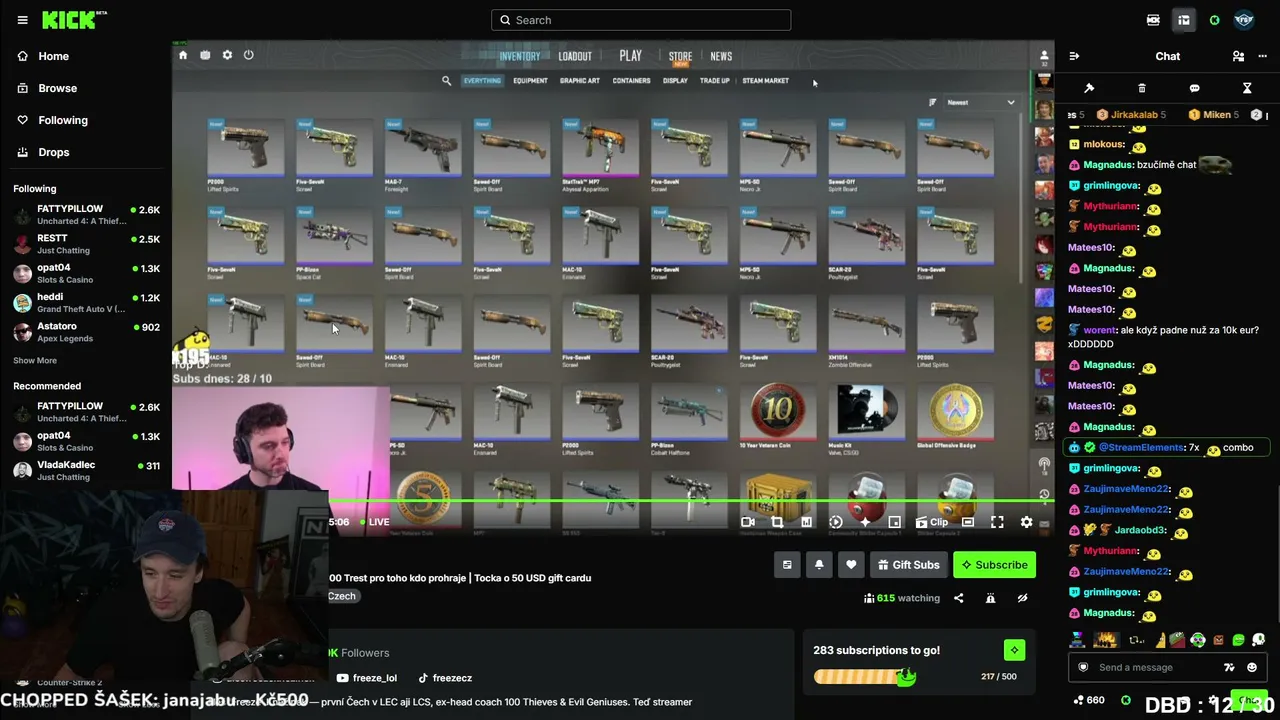
Task: Click the Miken leaderboard entry
Action: (1213, 115)
